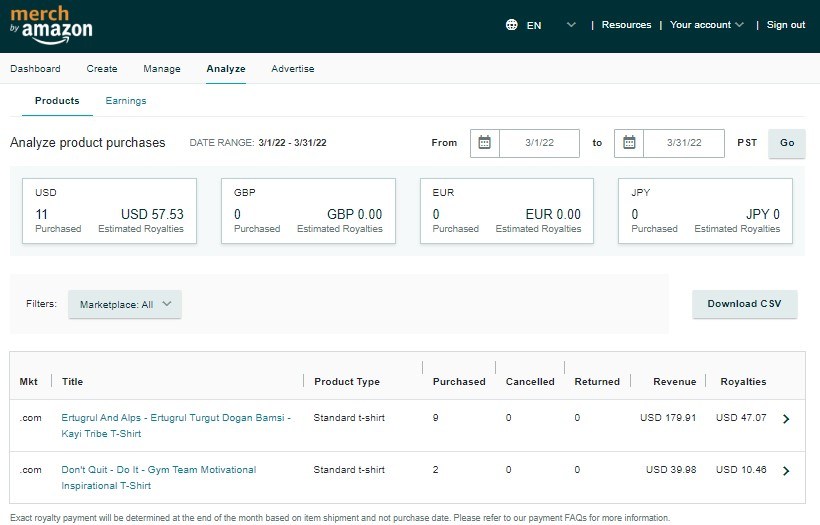Sort by the Mkt column header
This screenshot has height=525, width=820.
coord(29,382)
